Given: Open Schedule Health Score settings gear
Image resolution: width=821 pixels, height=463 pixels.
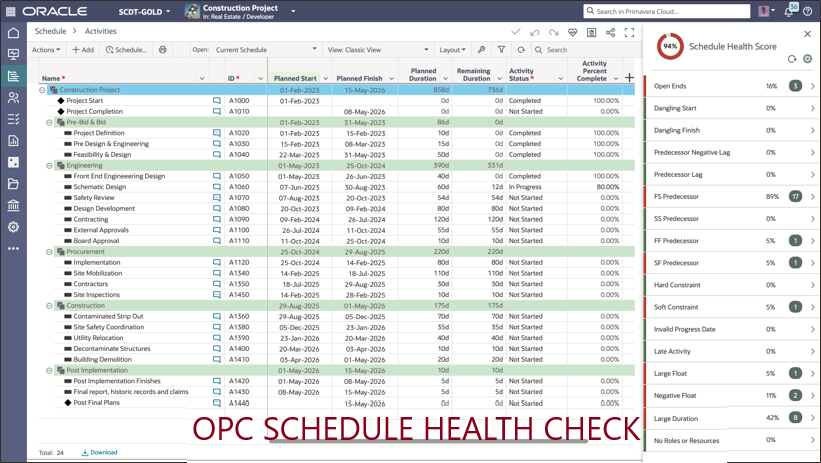Looking at the screenshot, I should pyautogui.click(x=807, y=59).
